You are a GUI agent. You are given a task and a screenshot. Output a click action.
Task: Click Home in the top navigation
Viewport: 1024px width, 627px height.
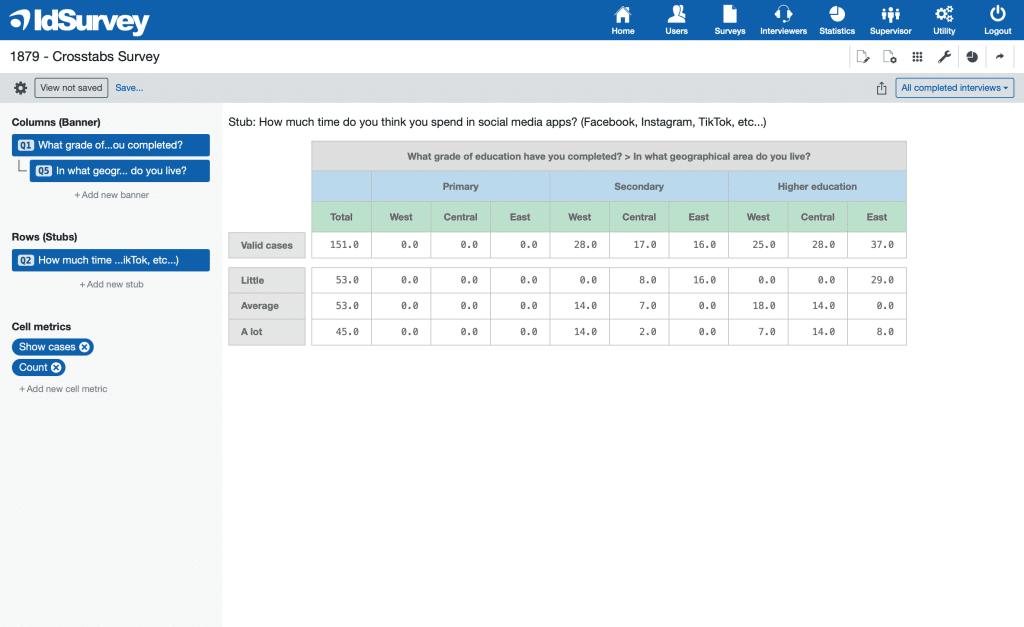[622, 20]
